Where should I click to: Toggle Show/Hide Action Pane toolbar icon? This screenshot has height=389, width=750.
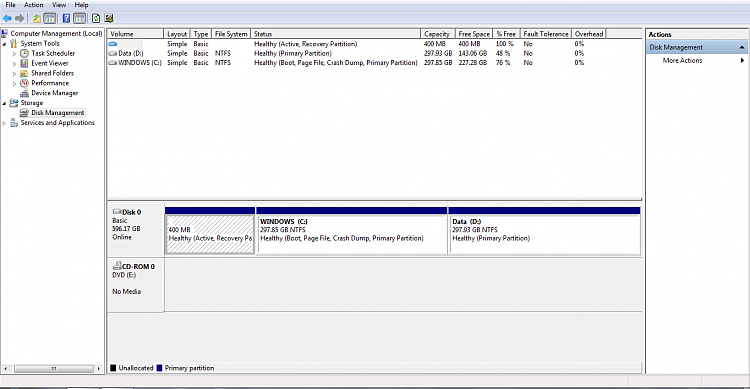pos(80,19)
